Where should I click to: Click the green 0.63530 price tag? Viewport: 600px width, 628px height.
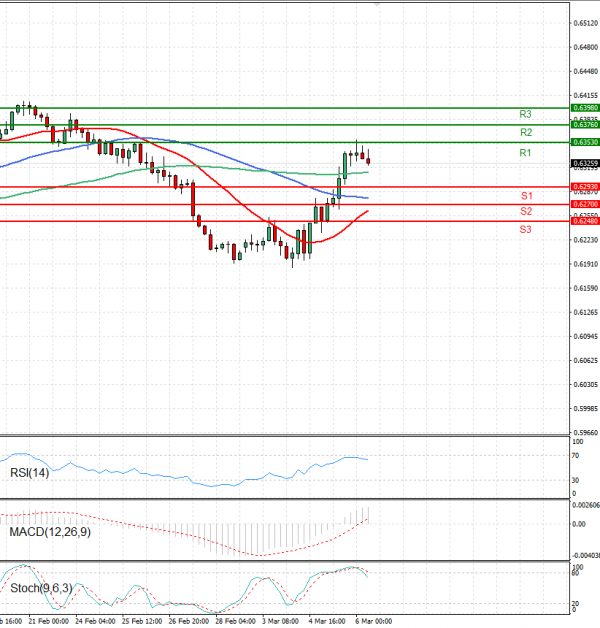point(584,143)
